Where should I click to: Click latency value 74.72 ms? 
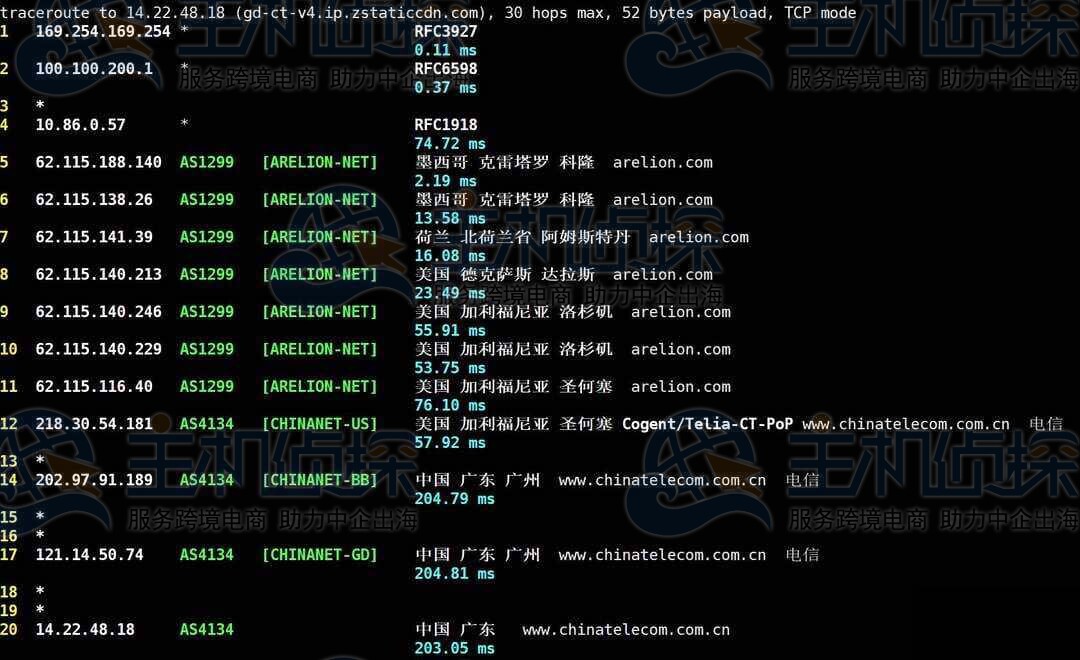450,144
